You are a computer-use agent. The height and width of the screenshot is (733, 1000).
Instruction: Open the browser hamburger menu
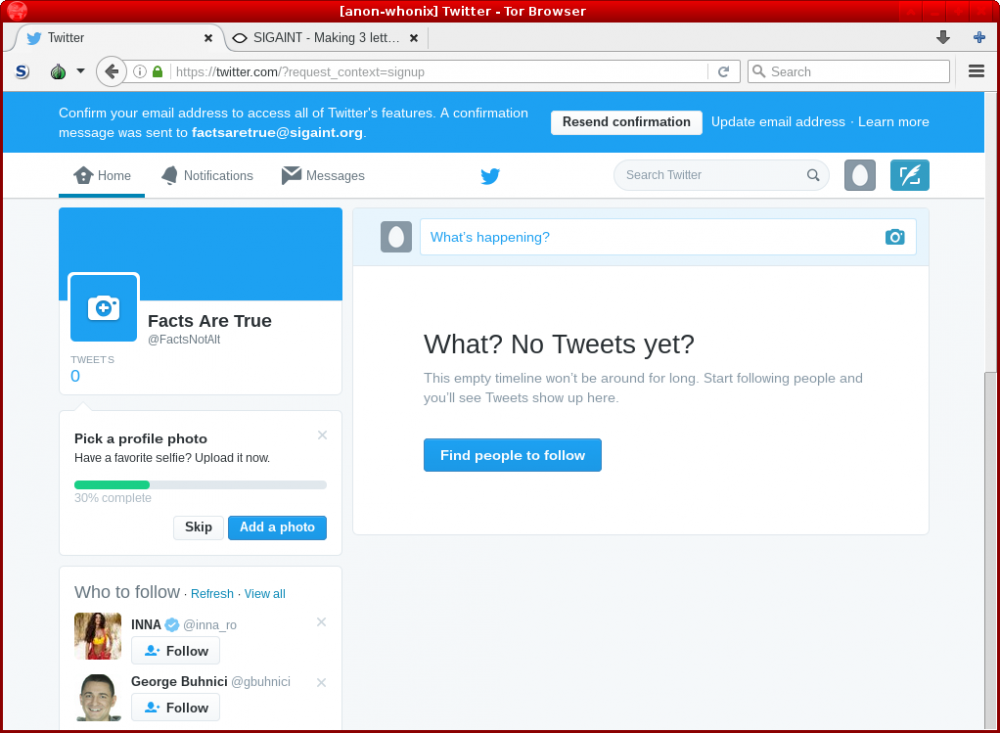(x=976, y=71)
